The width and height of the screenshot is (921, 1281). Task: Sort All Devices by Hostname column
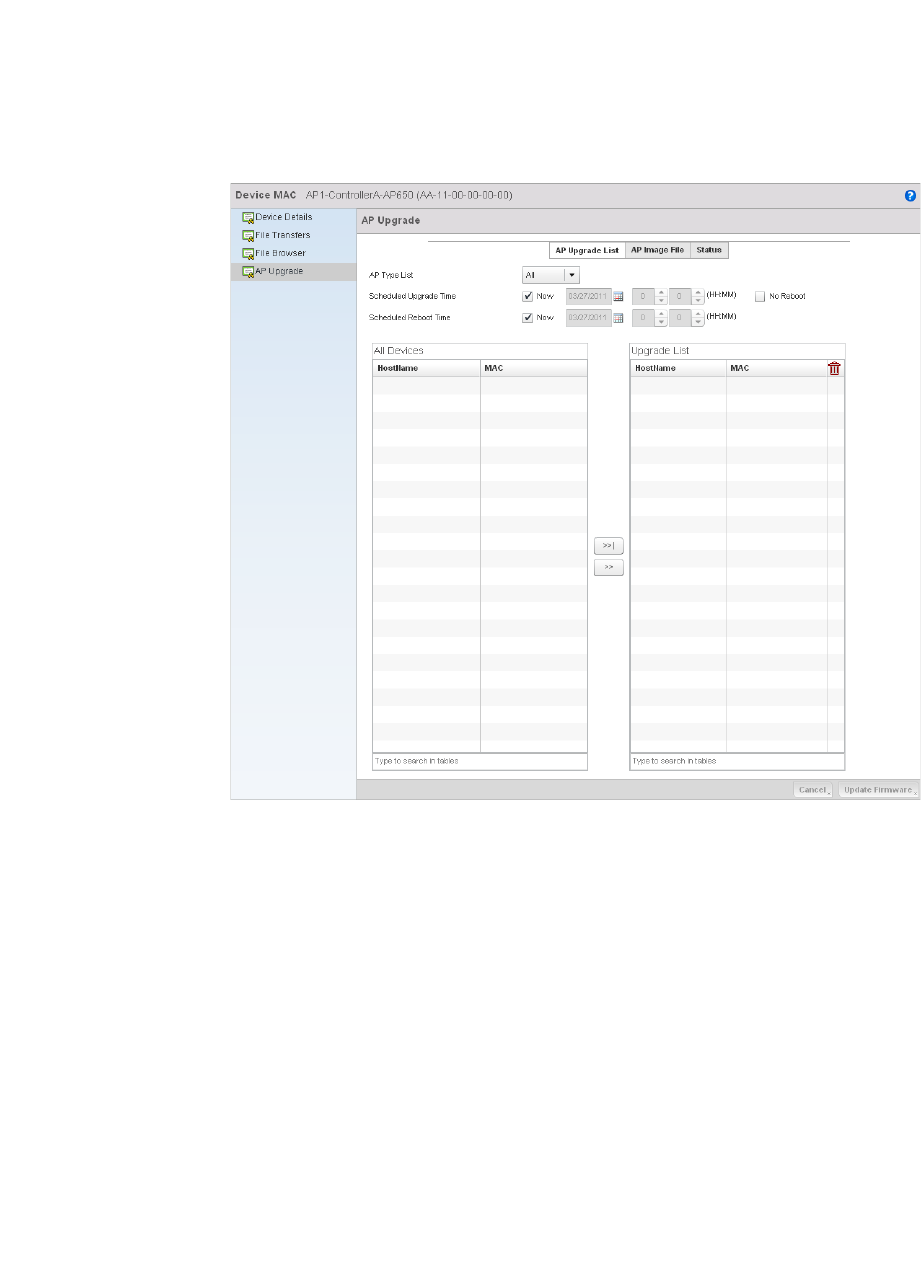[427, 368]
